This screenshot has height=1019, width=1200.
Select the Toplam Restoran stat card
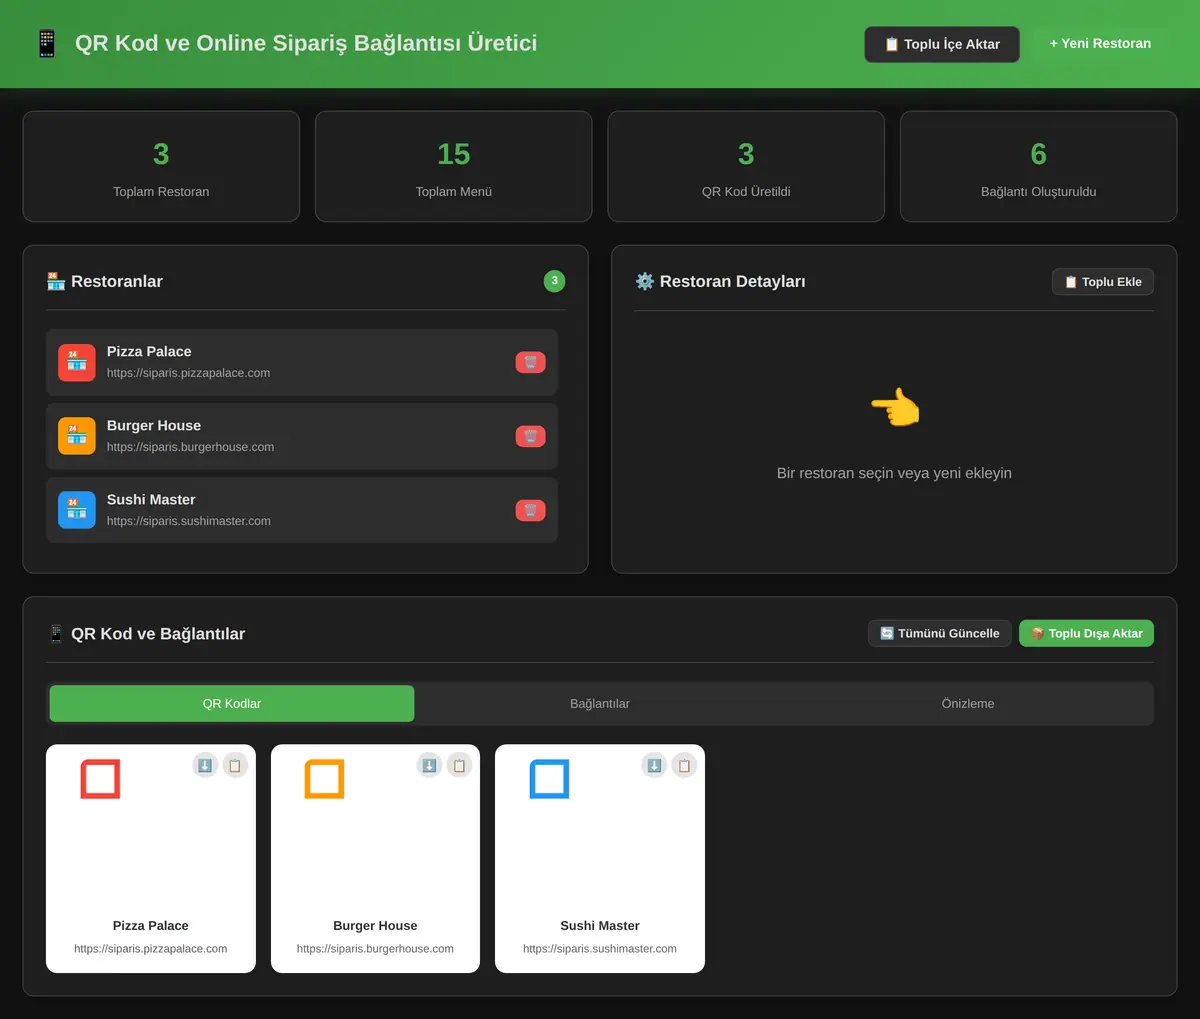click(x=161, y=166)
